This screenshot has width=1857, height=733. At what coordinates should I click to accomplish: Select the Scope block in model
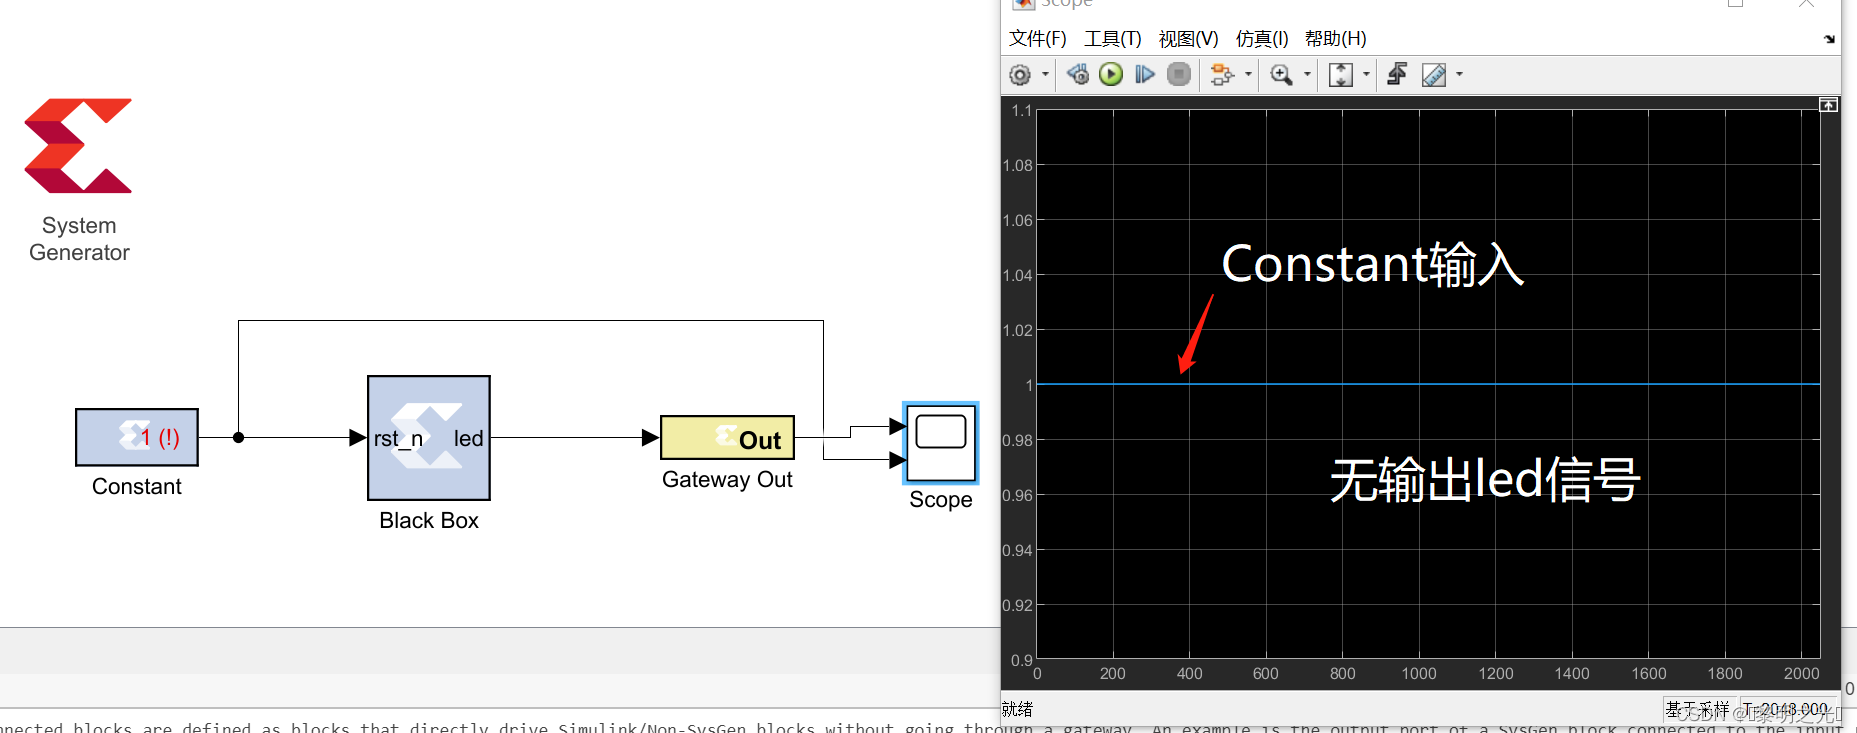tap(941, 443)
